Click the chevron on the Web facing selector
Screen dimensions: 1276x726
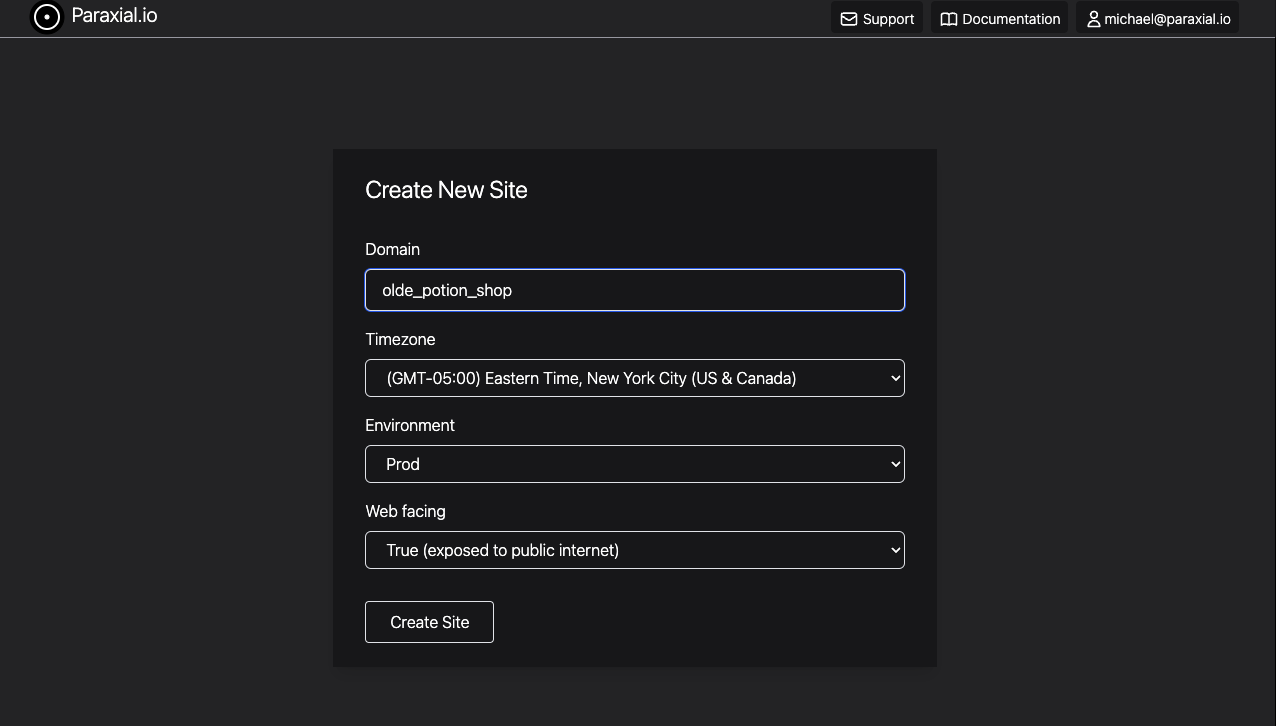click(895, 550)
